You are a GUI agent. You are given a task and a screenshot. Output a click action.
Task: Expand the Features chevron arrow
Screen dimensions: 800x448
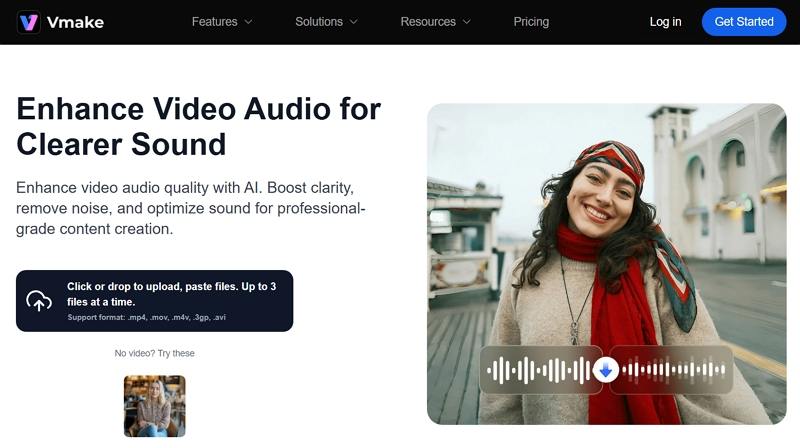[248, 22]
